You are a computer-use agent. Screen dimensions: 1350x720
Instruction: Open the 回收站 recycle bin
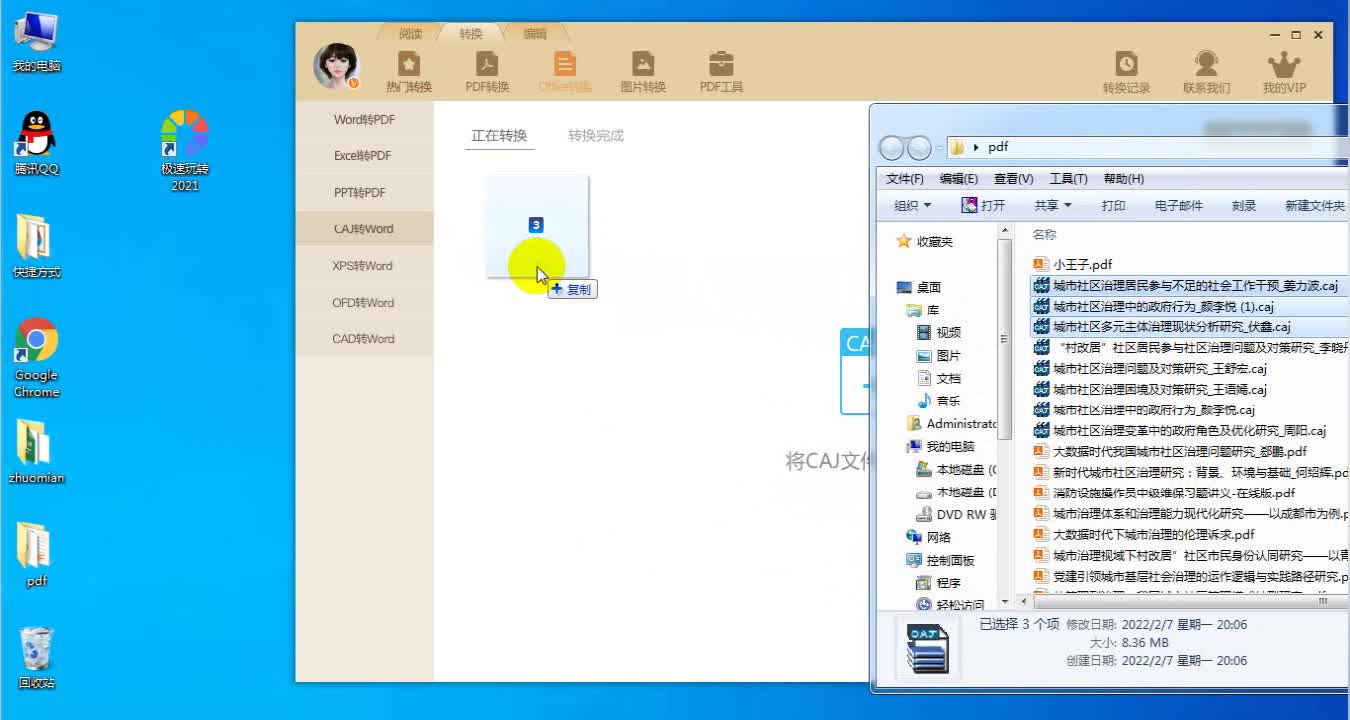click(x=36, y=650)
